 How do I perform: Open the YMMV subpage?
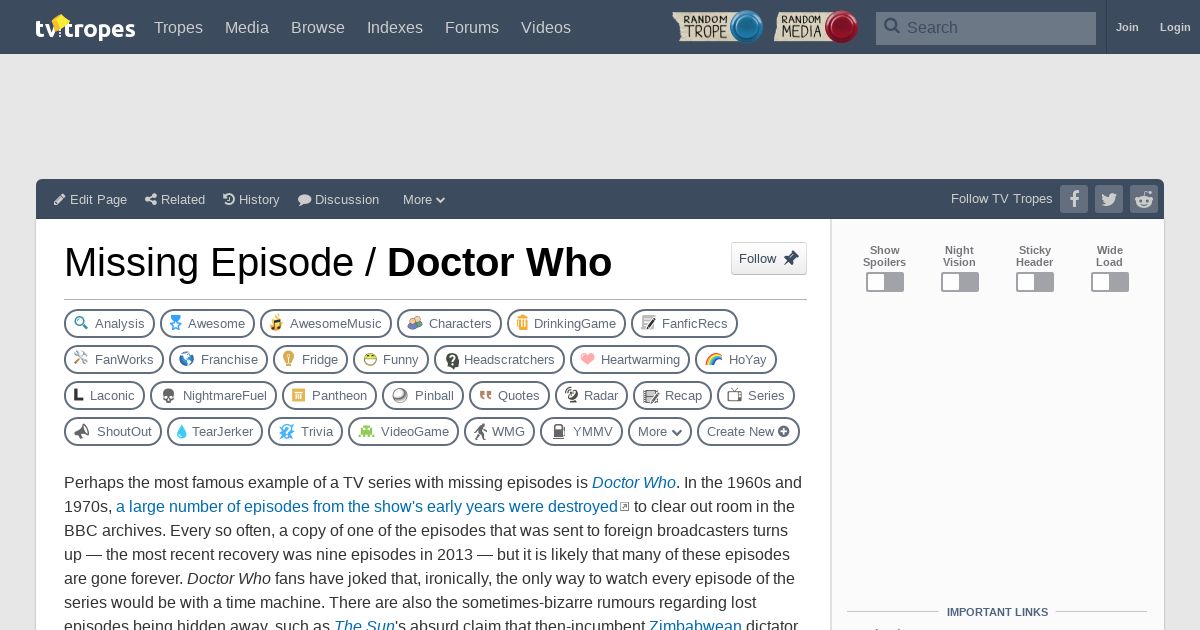581,432
